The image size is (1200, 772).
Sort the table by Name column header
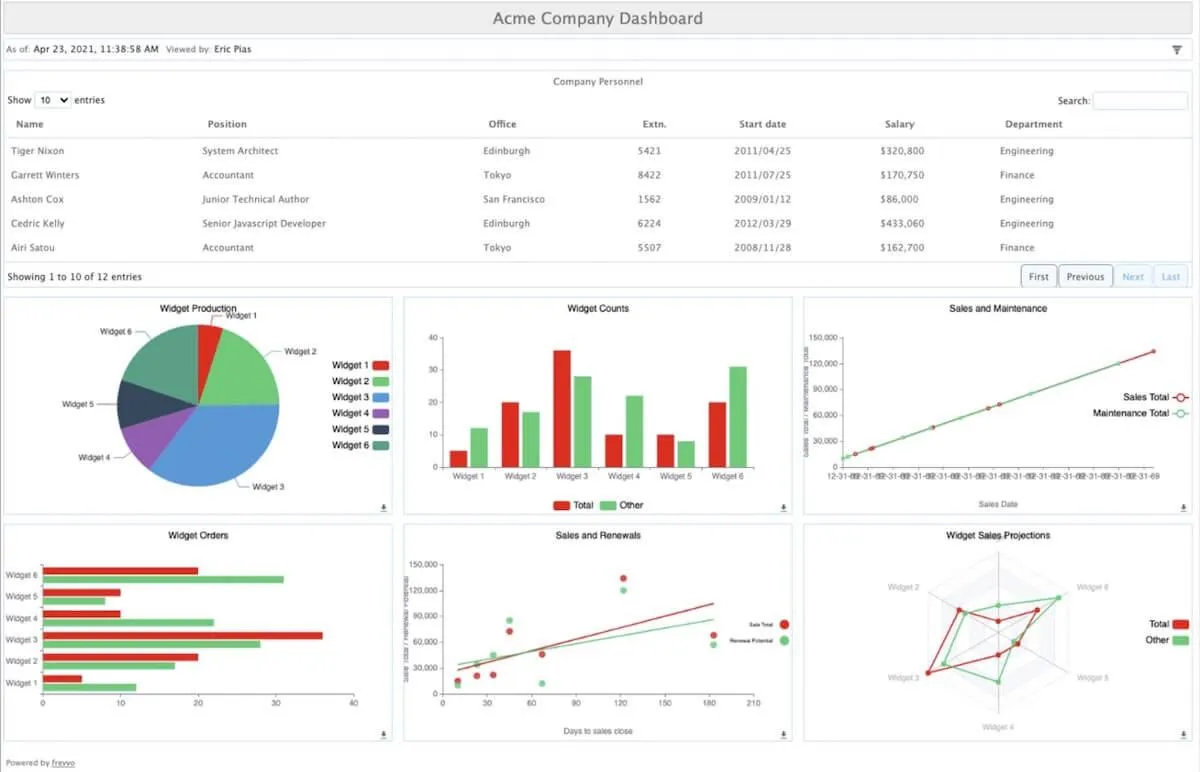(30, 124)
